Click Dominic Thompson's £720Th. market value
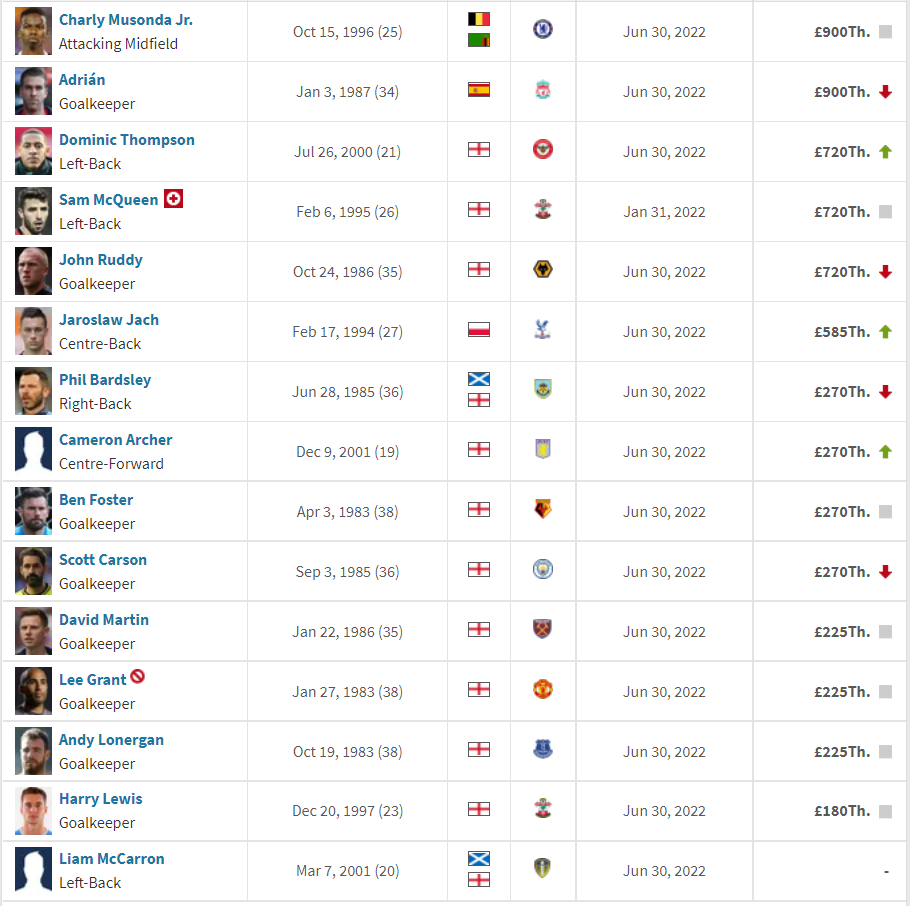 click(x=842, y=152)
